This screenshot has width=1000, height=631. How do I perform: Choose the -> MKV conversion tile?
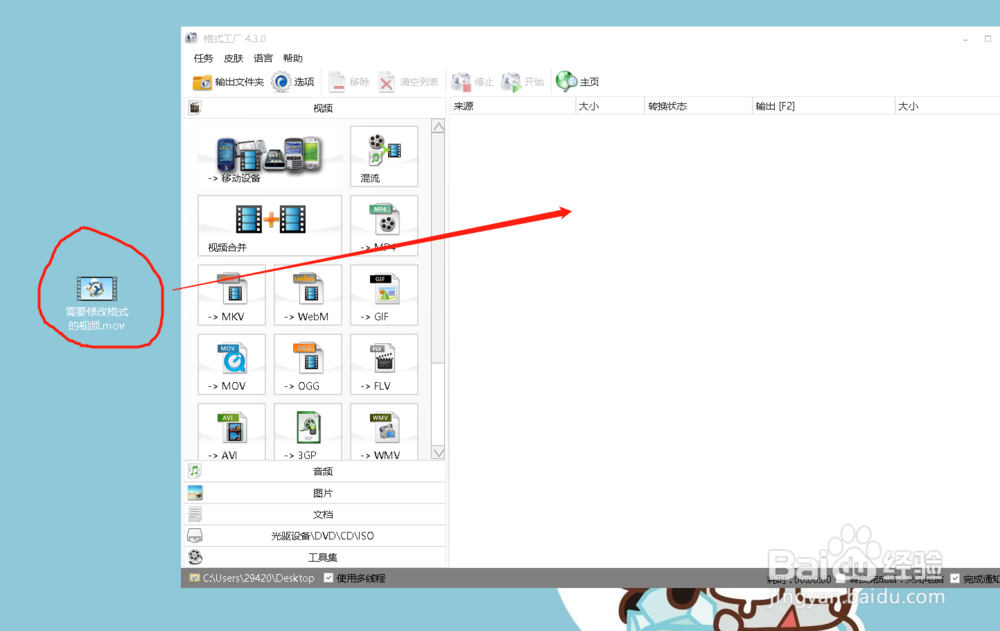click(x=232, y=295)
